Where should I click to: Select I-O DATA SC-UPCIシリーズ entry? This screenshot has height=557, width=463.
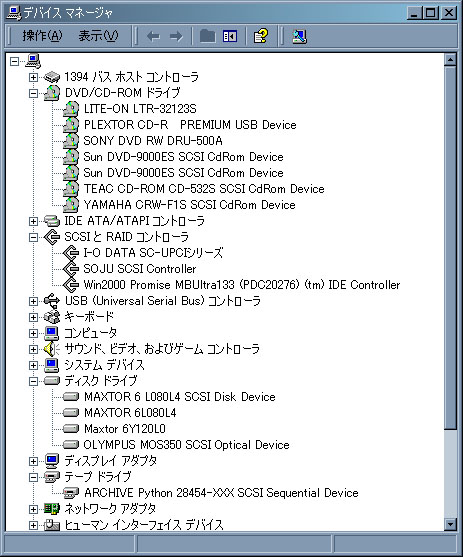pos(153,253)
